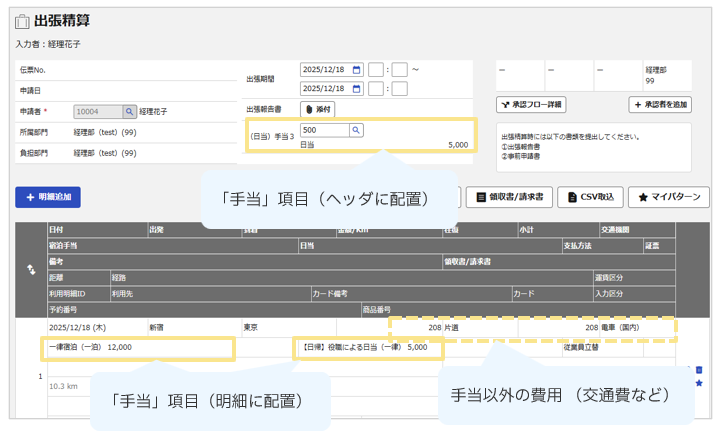The image size is (716, 440).
Task: Click 所属部門 value 経理部 (test) (99)
Action: tap(105, 132)
